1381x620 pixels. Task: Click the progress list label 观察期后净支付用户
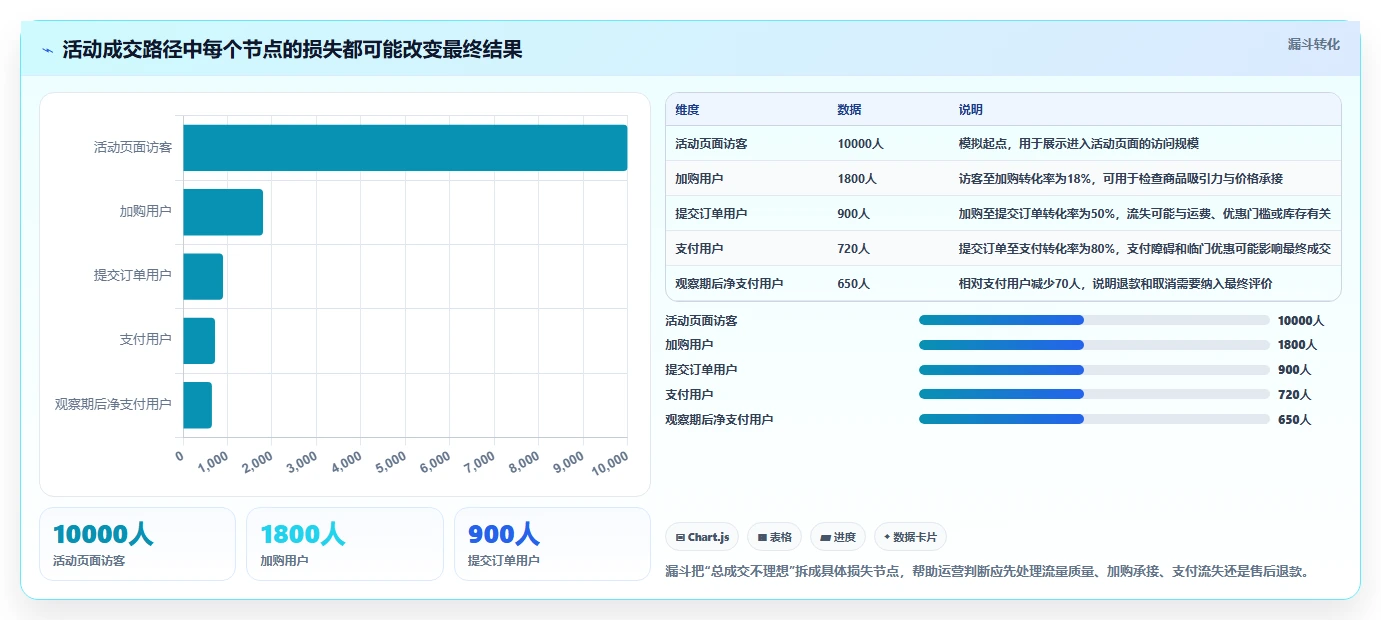pyautogui.click(x=719, y=420)
